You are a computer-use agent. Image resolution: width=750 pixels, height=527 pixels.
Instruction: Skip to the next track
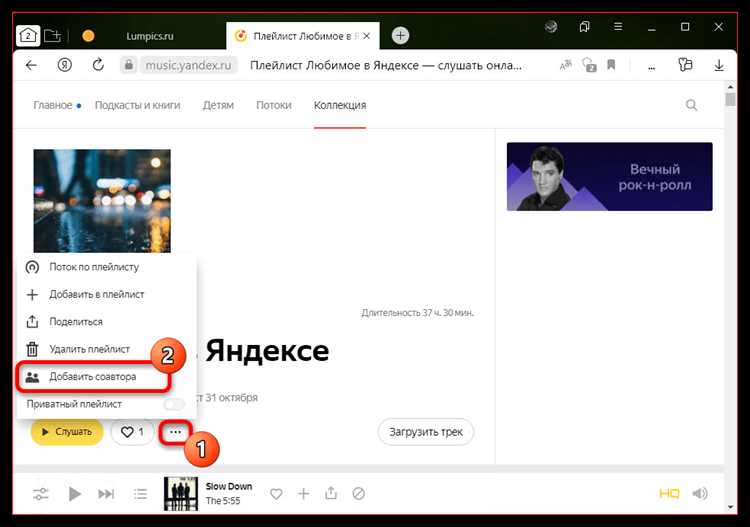point(106,494)
